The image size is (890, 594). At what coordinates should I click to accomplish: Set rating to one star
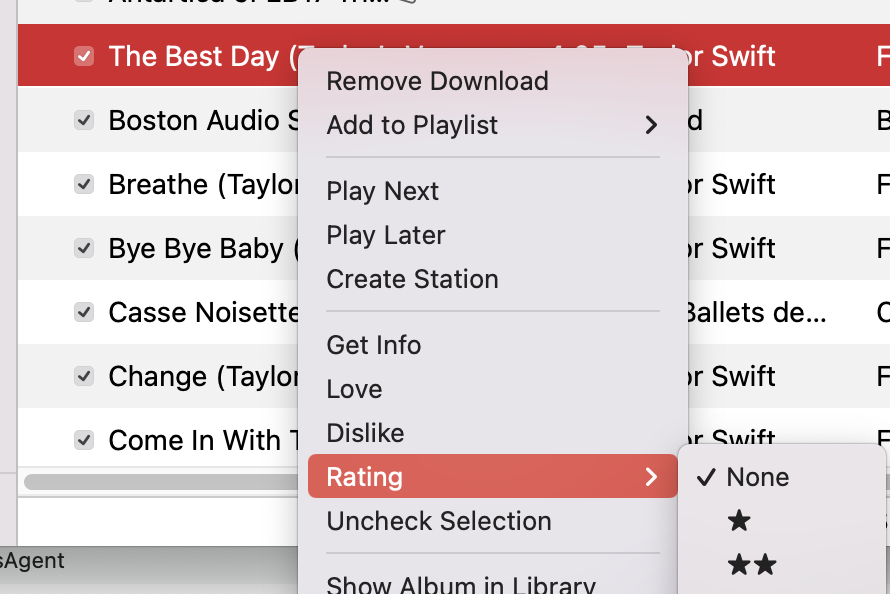(740, 521)
